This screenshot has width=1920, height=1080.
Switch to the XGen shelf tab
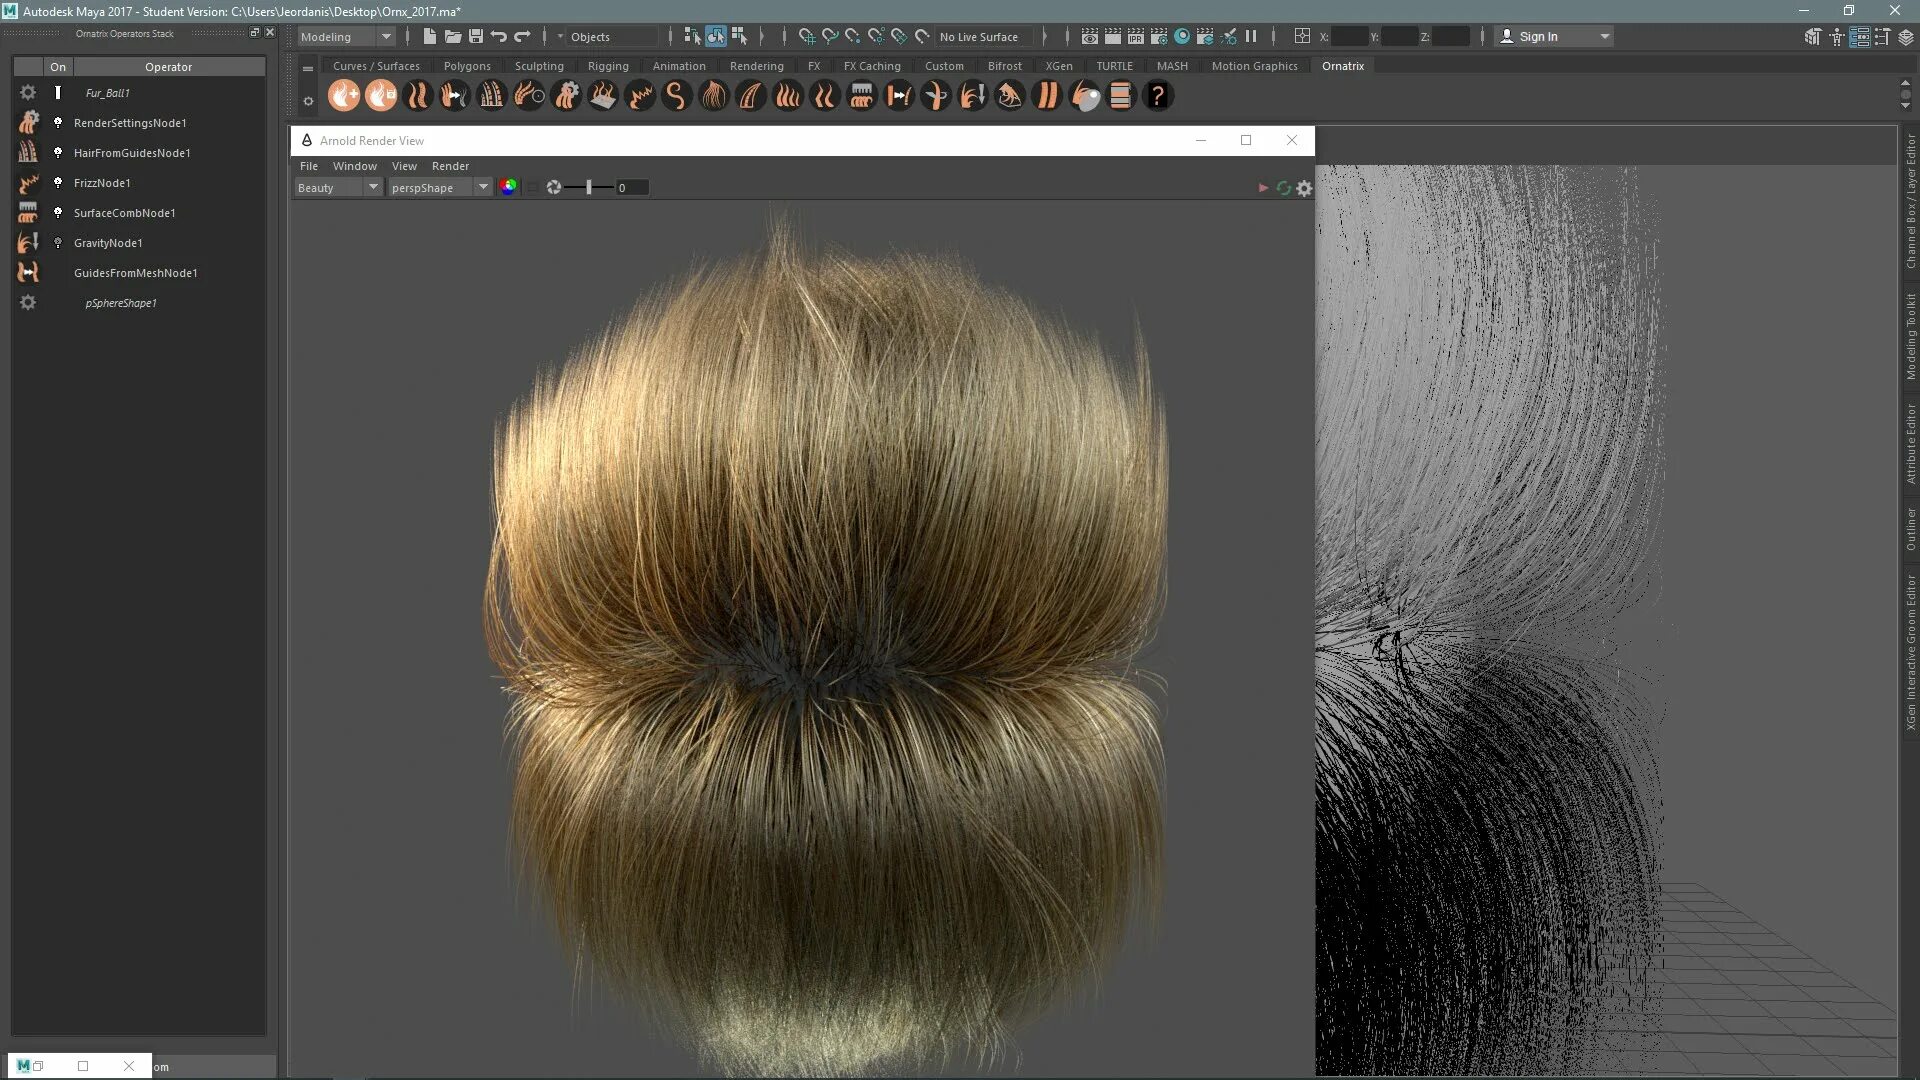pos(1058,66)
